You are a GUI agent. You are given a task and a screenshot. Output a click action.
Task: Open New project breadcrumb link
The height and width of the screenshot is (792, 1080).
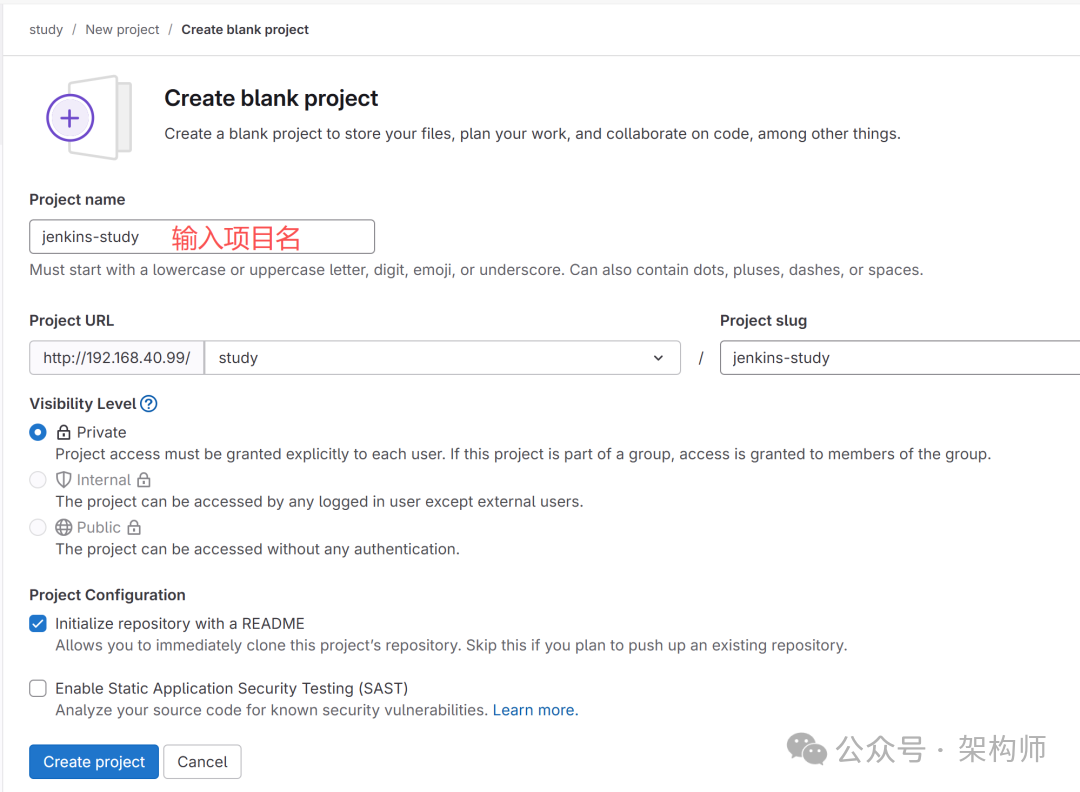pyautogui.click(x=122, y=30)
